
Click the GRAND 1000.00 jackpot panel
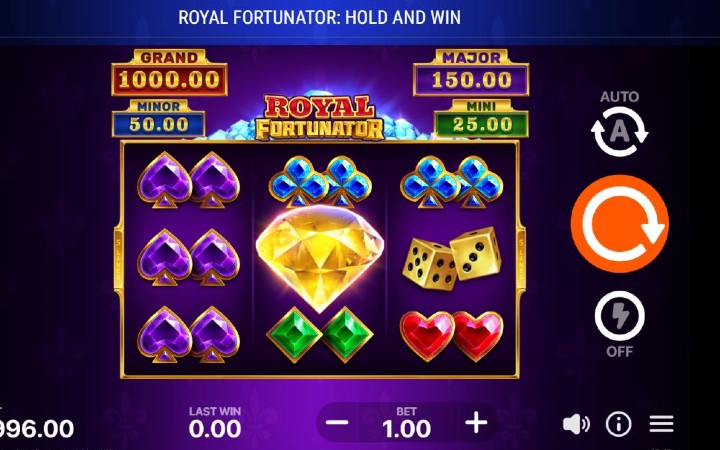coord(169,73)
